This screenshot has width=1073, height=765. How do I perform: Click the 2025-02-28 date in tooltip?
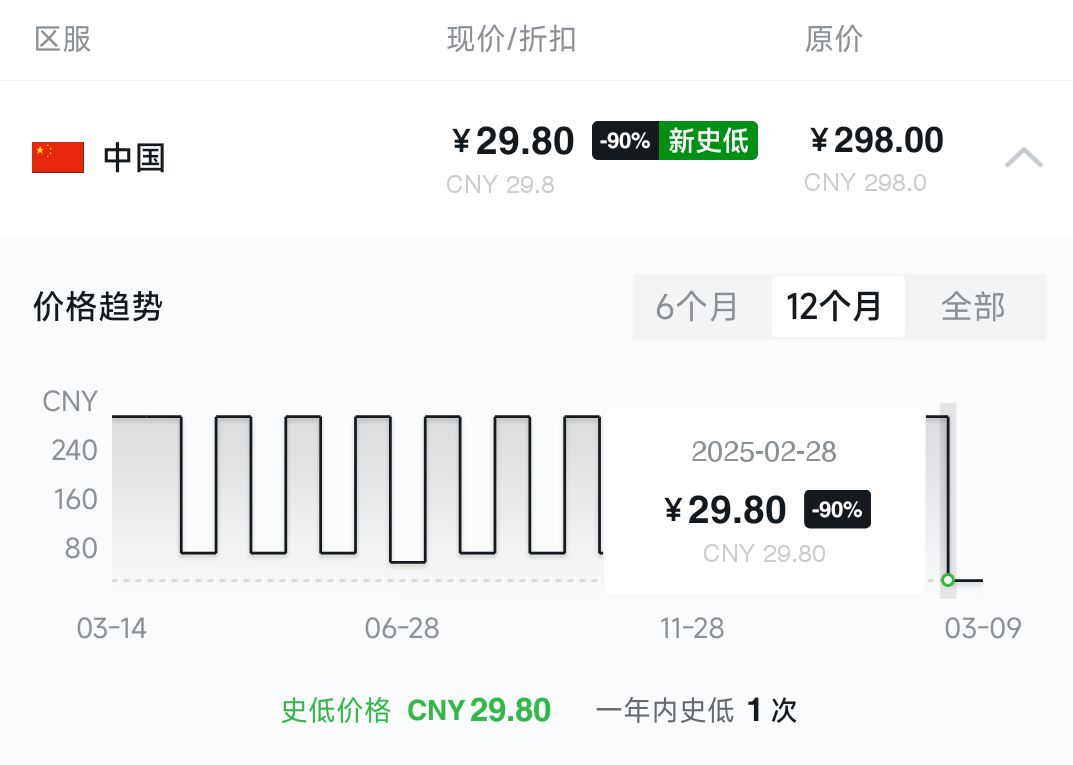coord(764,452)
